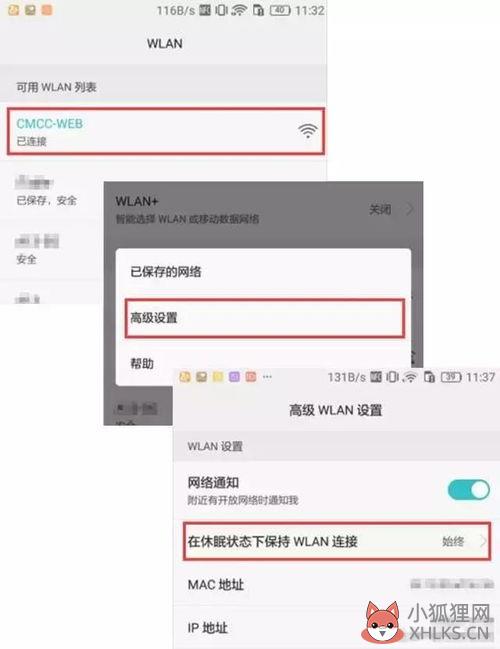Screen dimensions: 500x649
Task: Click the fox logo of 小狐狸网
Action: (382, 621)
